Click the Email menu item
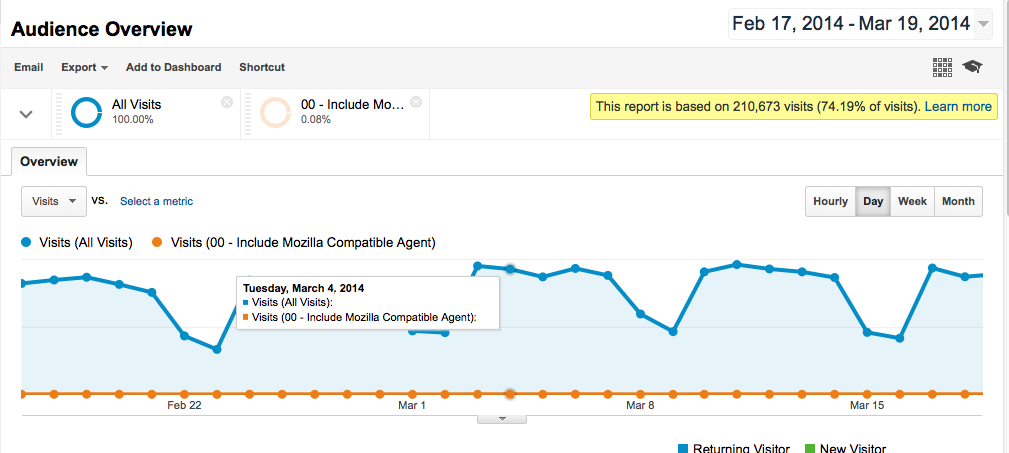Screen dimensions: 1009x453 pos(28,67)
